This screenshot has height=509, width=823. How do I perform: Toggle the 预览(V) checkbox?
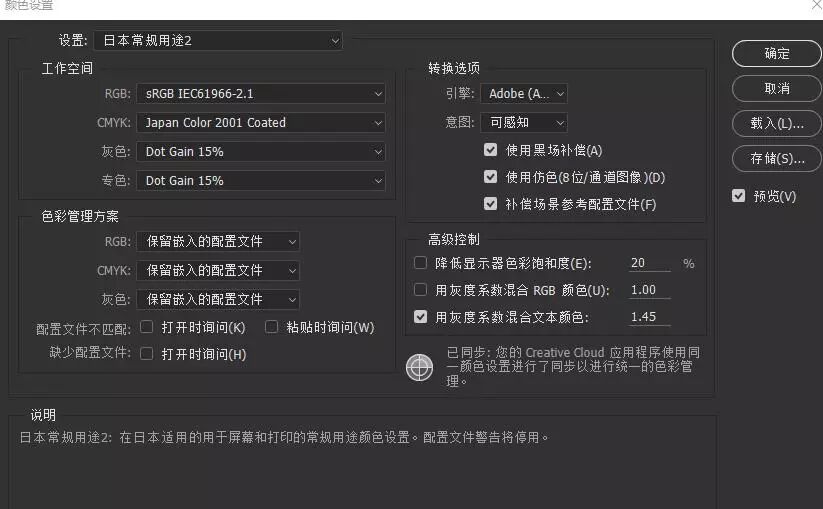[x=738, y=196]
